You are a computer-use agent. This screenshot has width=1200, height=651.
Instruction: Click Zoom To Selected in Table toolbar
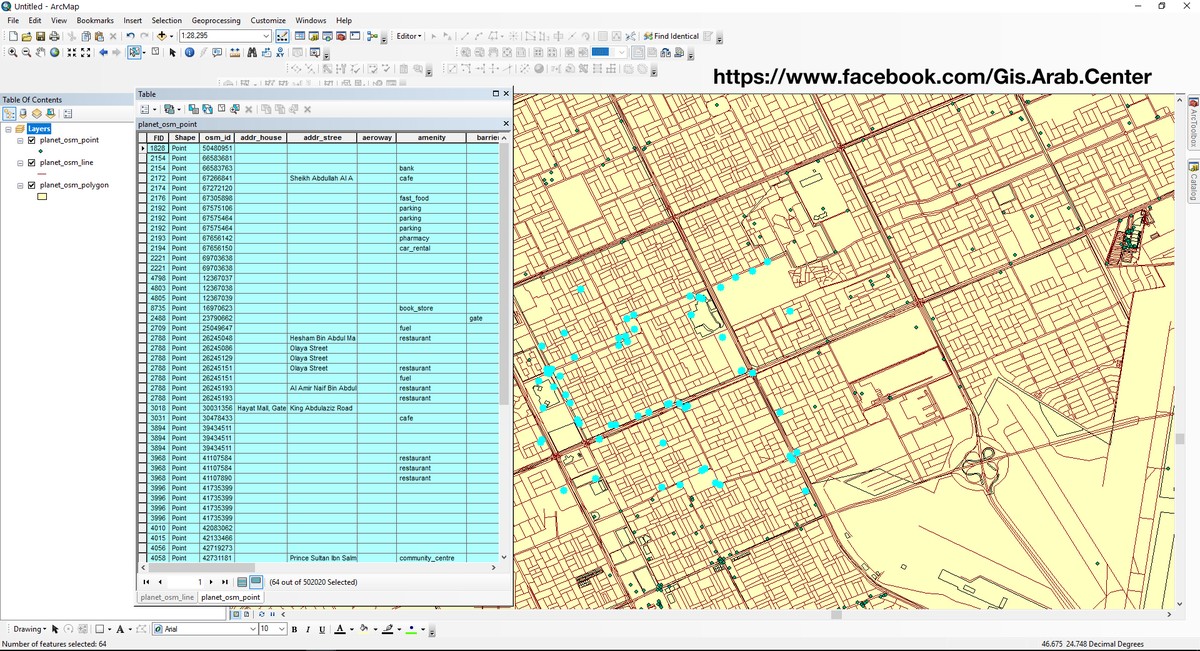235,109
